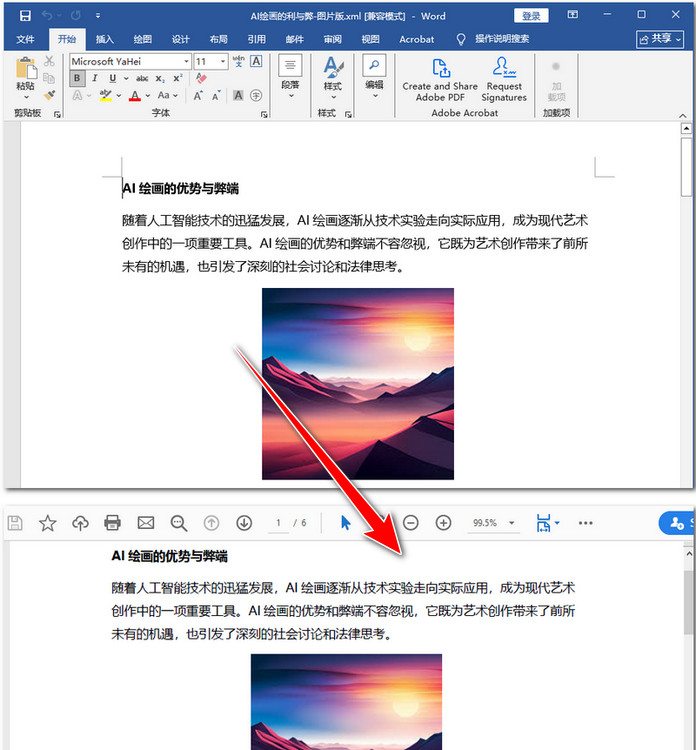Screen dimensions: 696x750
Task: Apply the red font color
Action: (135, 96)
